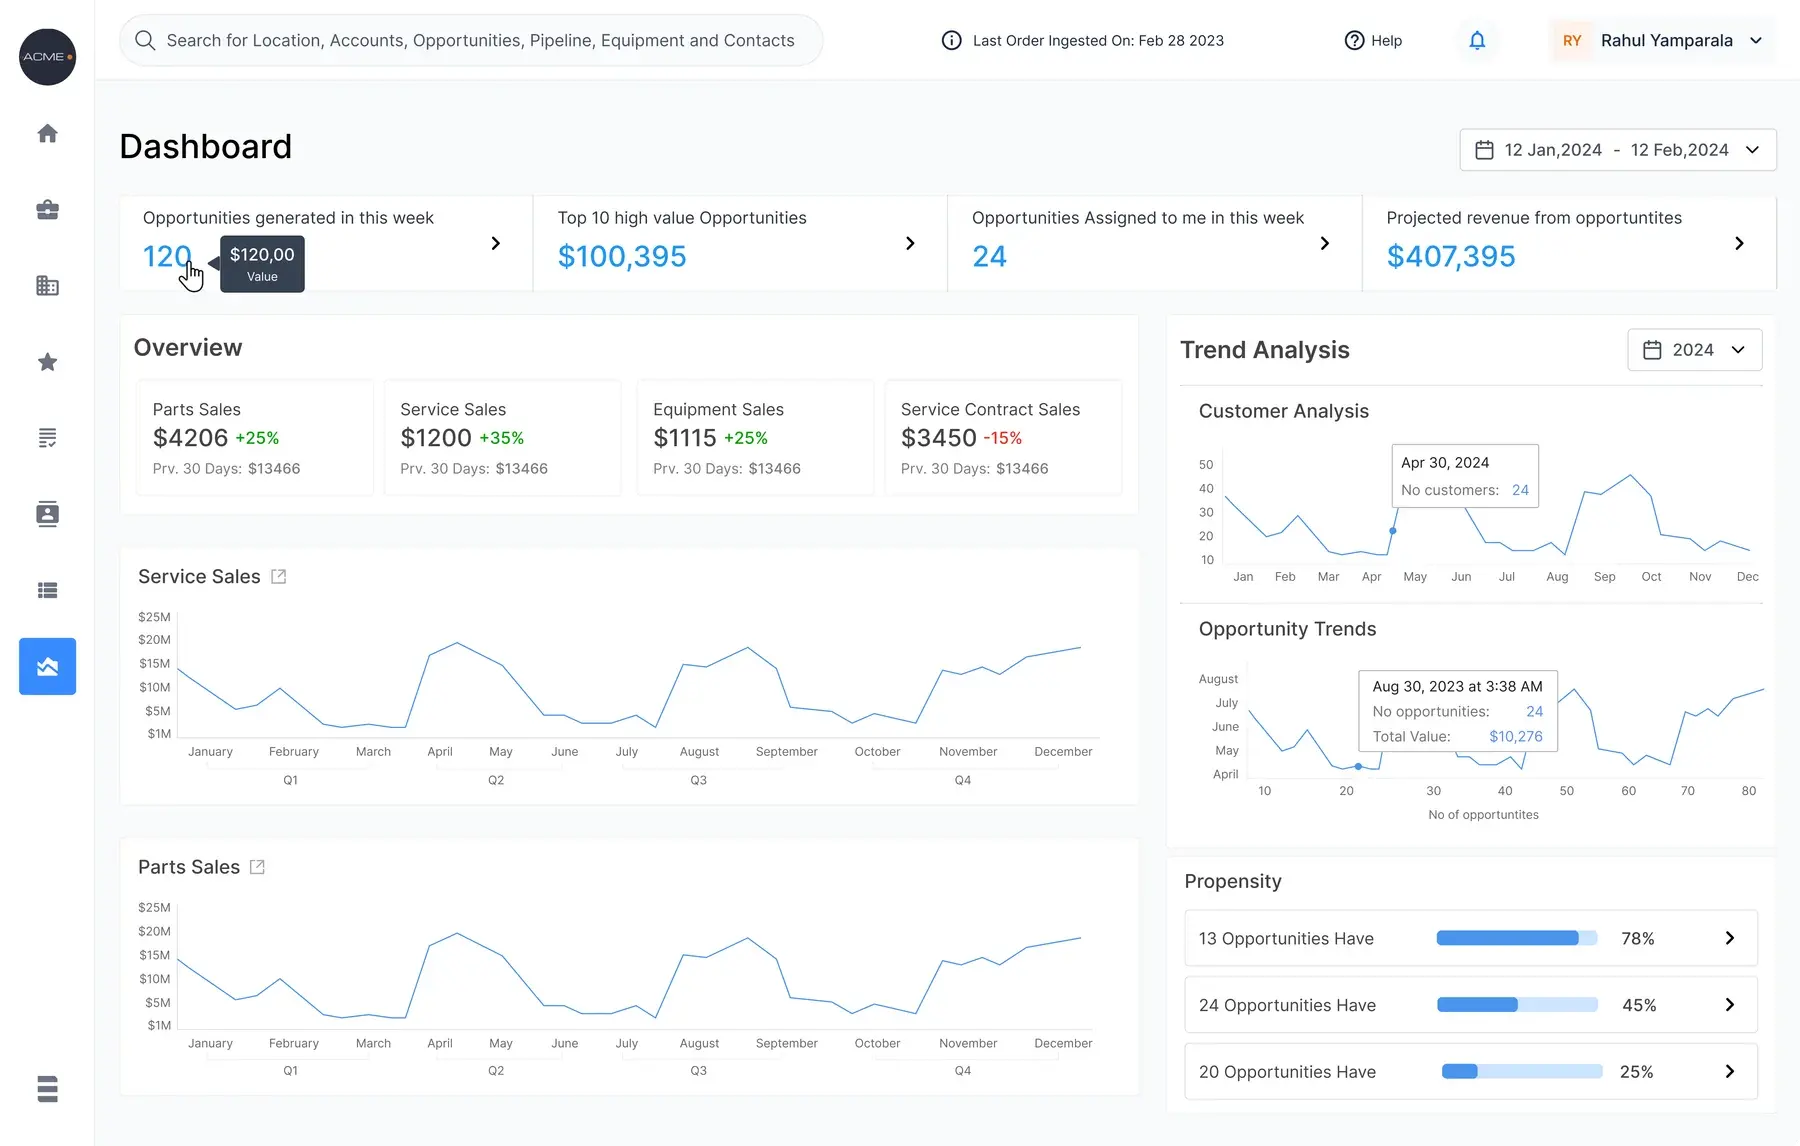1800x1146 pixels.
Task: Select the Parts Sales overview card
Action: (255, 438)
